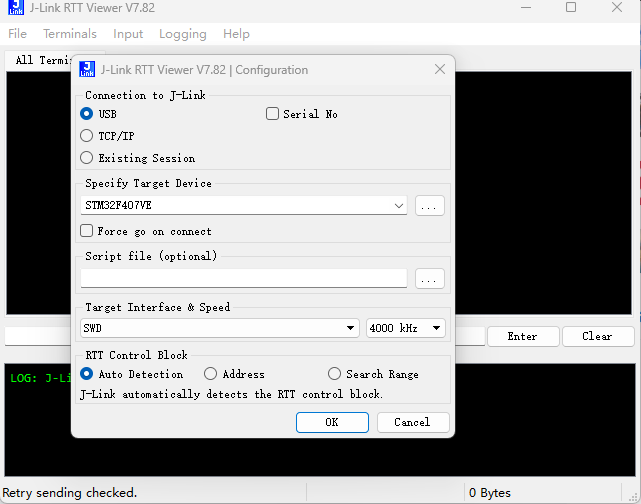Choose the Existing Session radio button

click(86, 158)
